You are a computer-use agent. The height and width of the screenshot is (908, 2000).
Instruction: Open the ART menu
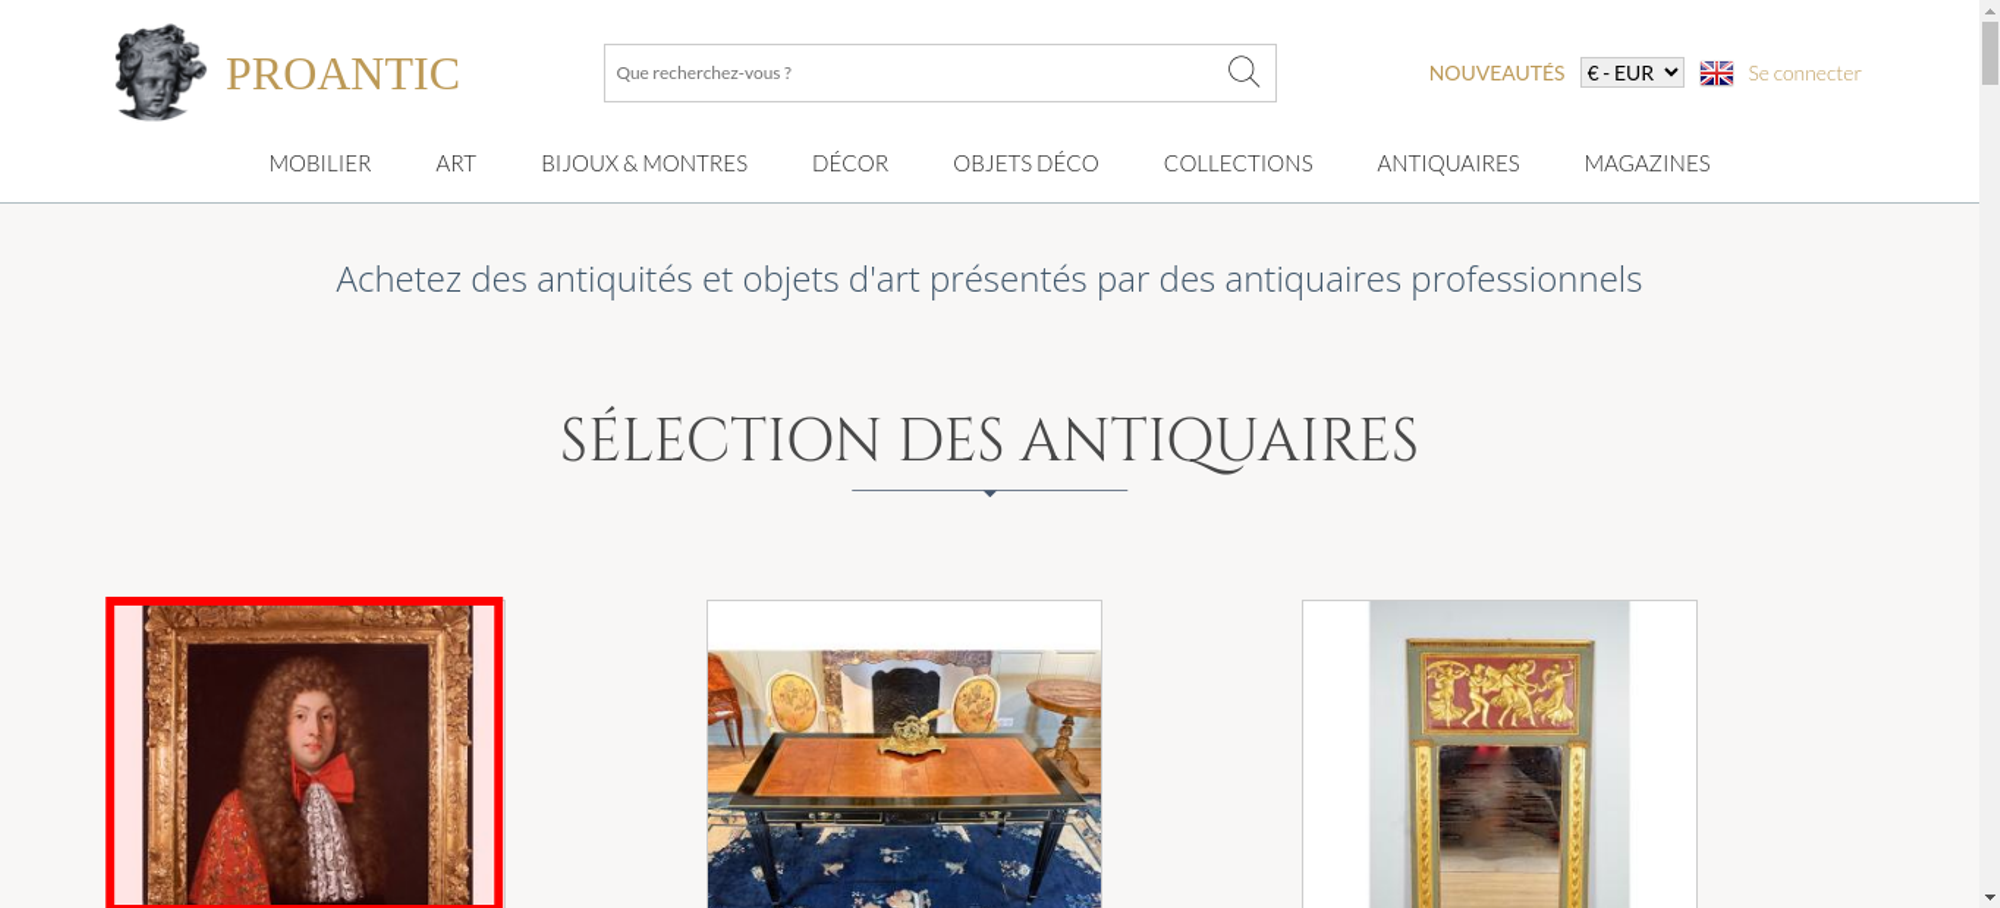pos(456,163)
